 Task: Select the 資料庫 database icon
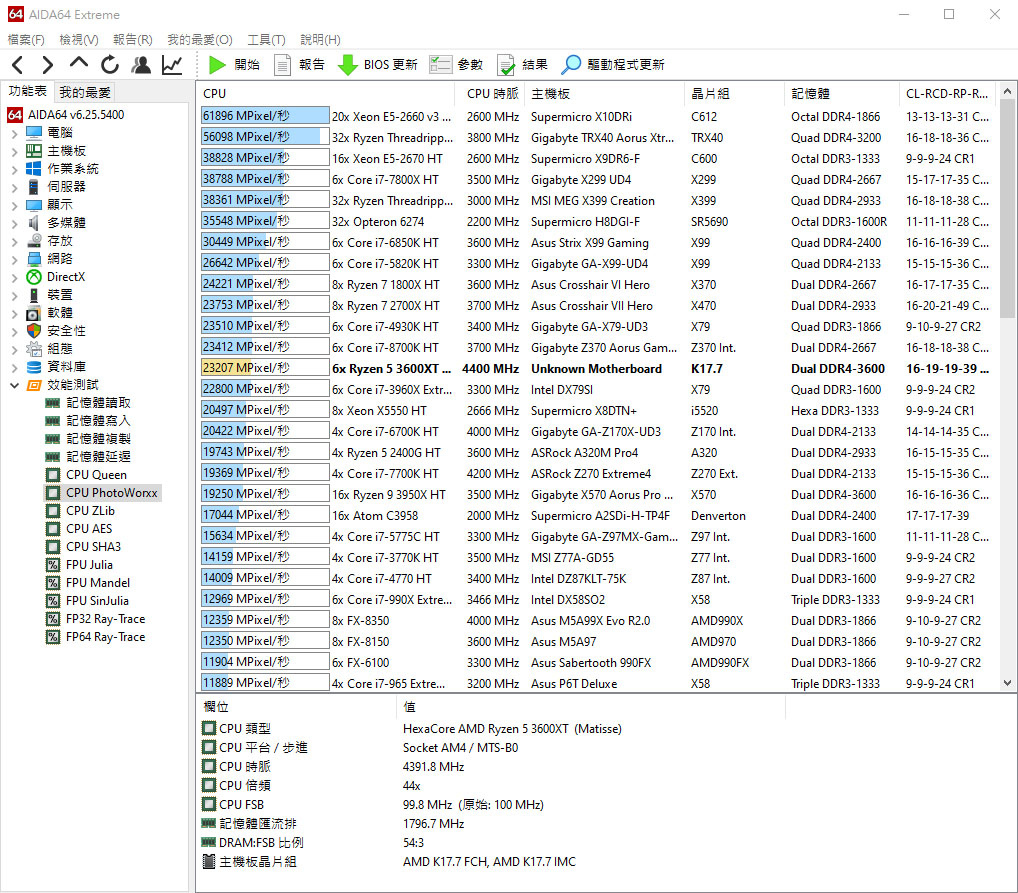click(34, 367)
